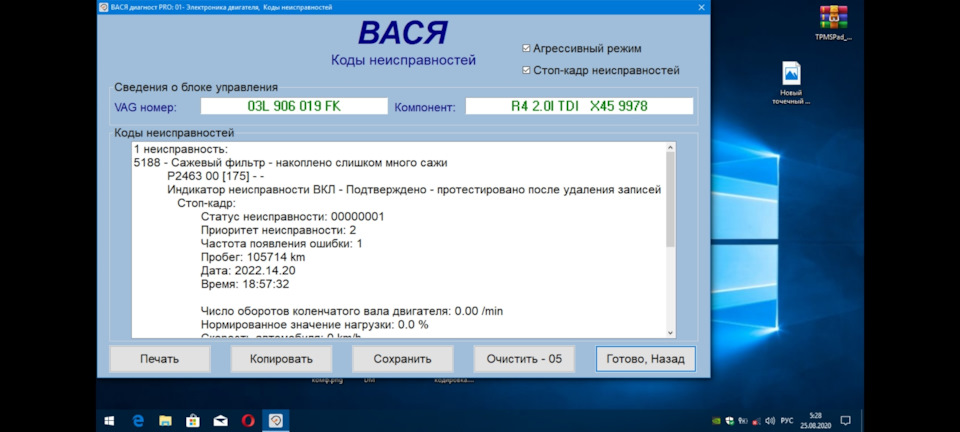Launch Microsoft Edge from the taskbar
The height and width of the screenshot is (432, 960).
pos(138,421)
